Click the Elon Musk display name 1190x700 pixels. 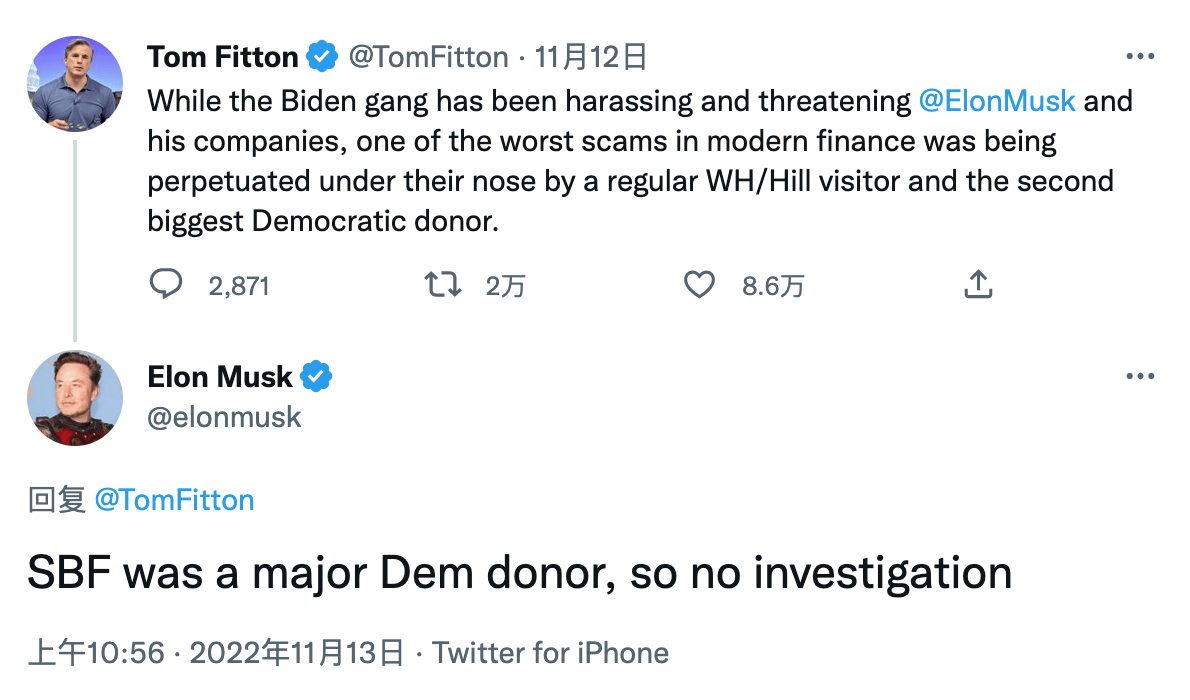[x=220, y=377]
